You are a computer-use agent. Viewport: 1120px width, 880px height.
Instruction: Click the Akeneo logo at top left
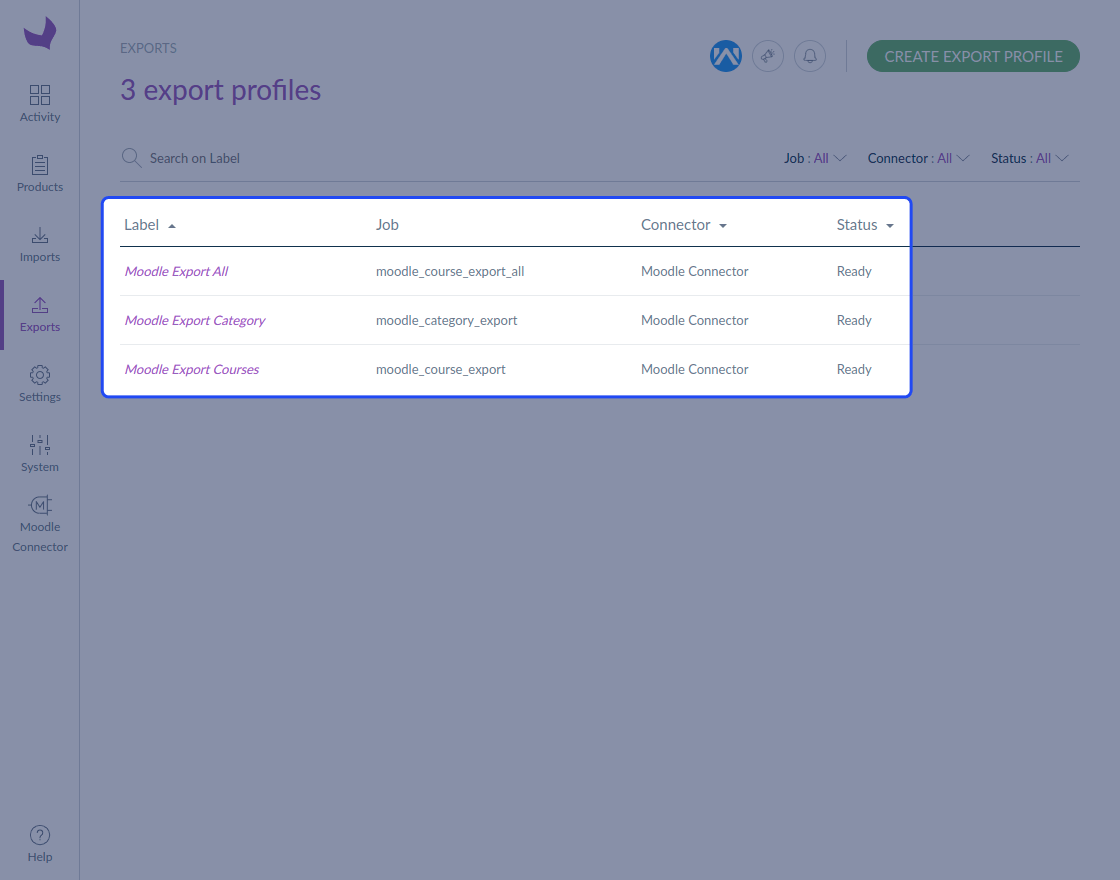click(x=40, y=33)
